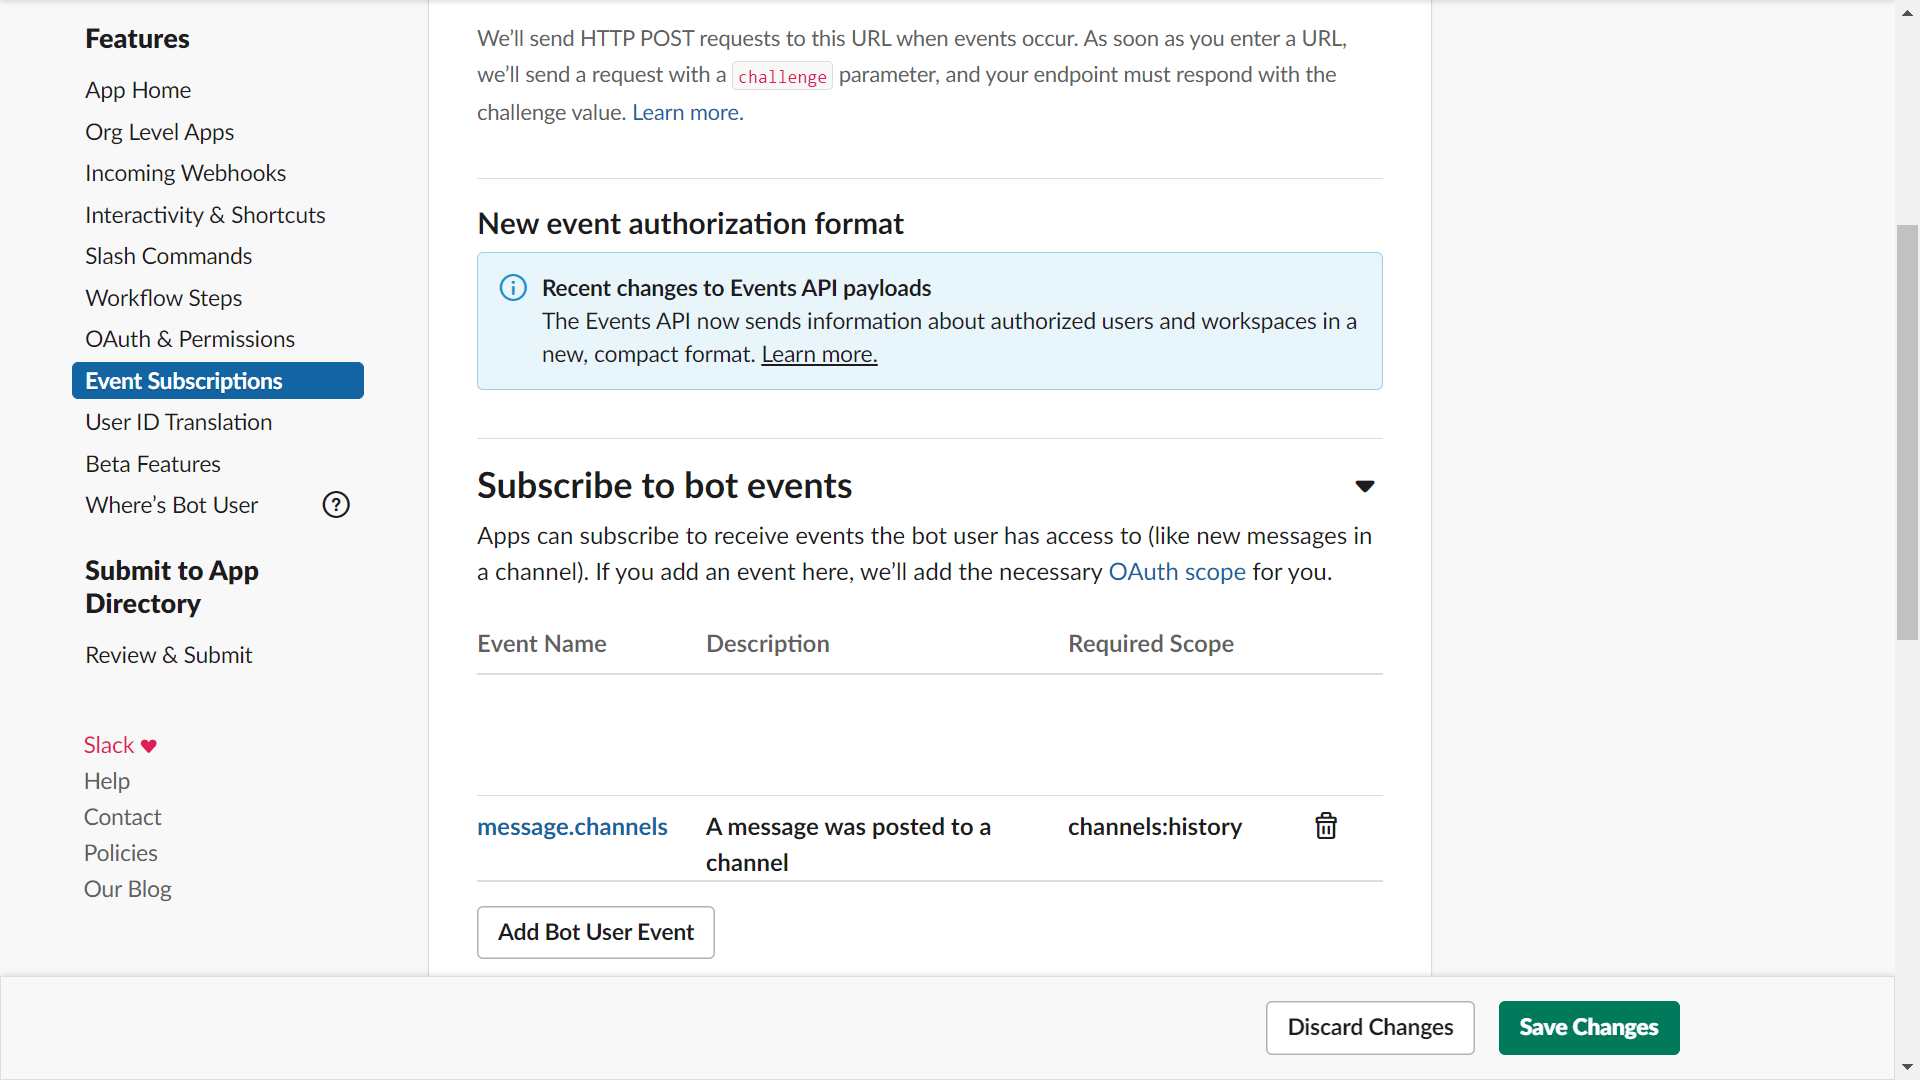Click the Required Scope column header

pos(1151,644)
